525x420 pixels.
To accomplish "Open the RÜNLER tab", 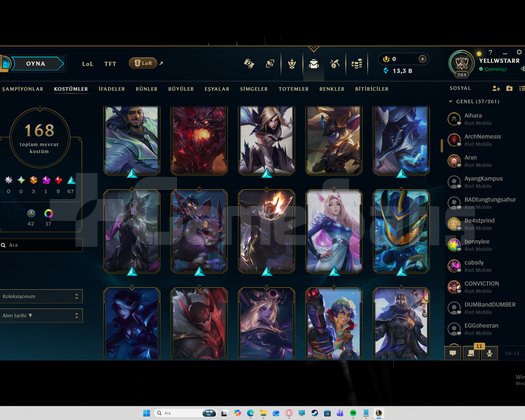I will pos(146,89).
